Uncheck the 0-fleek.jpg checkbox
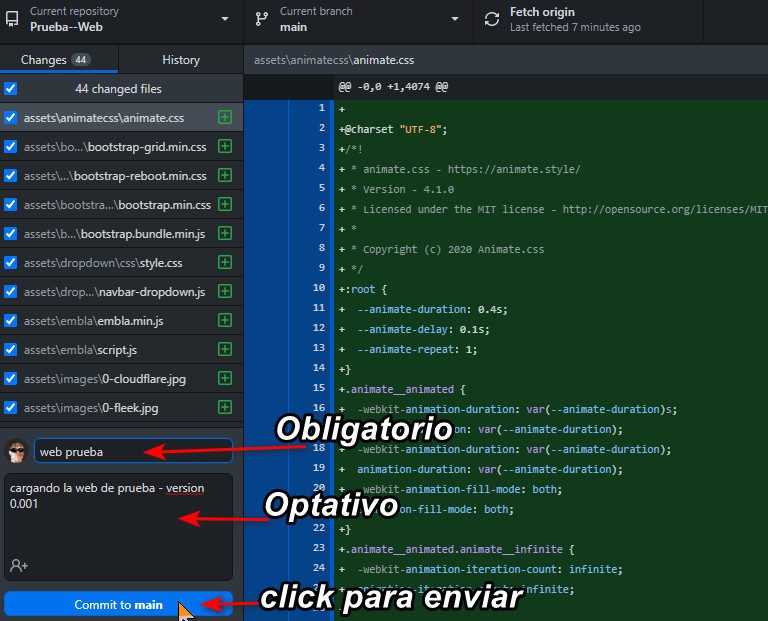This screenshot has height=621, width=768. [10, 407]
